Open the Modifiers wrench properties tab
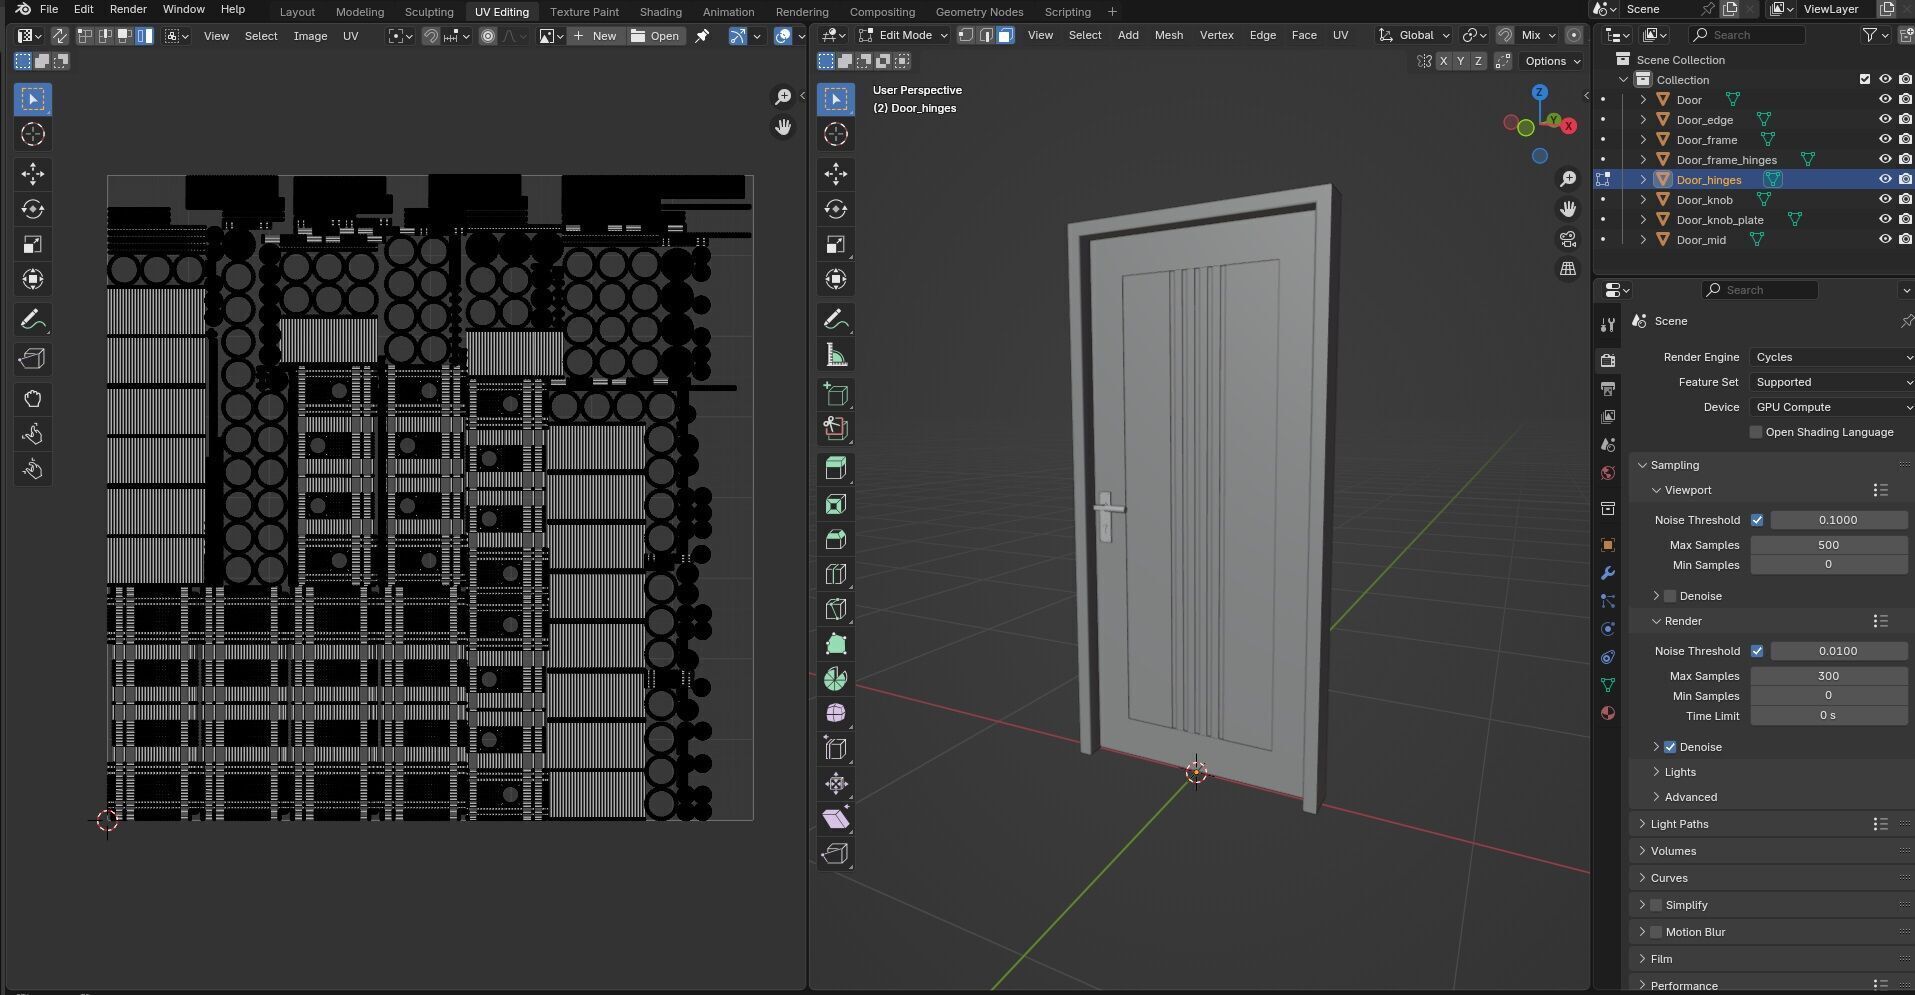Viewport: 1915px width, 995px height. 1608,573
